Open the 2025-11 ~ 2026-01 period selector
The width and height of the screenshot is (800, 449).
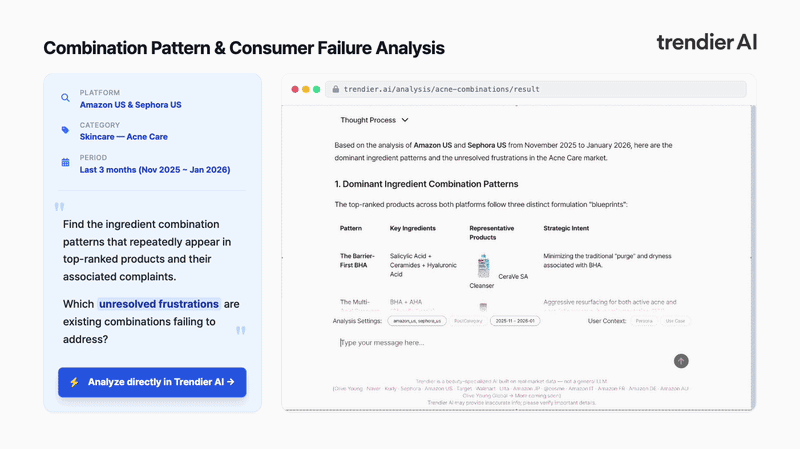(514, 321)
